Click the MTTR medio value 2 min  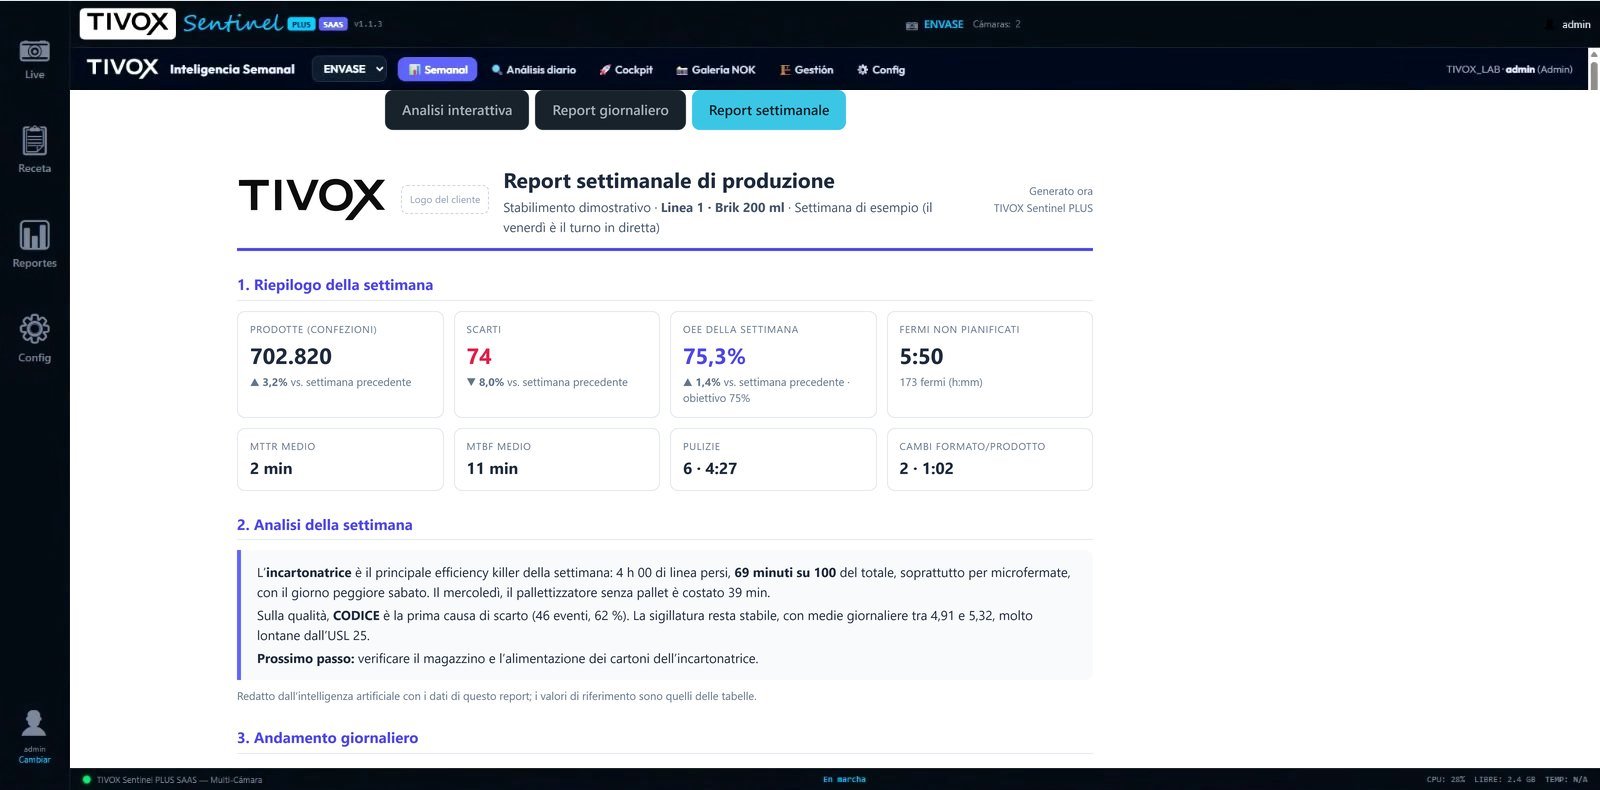[x=271, y=468]
